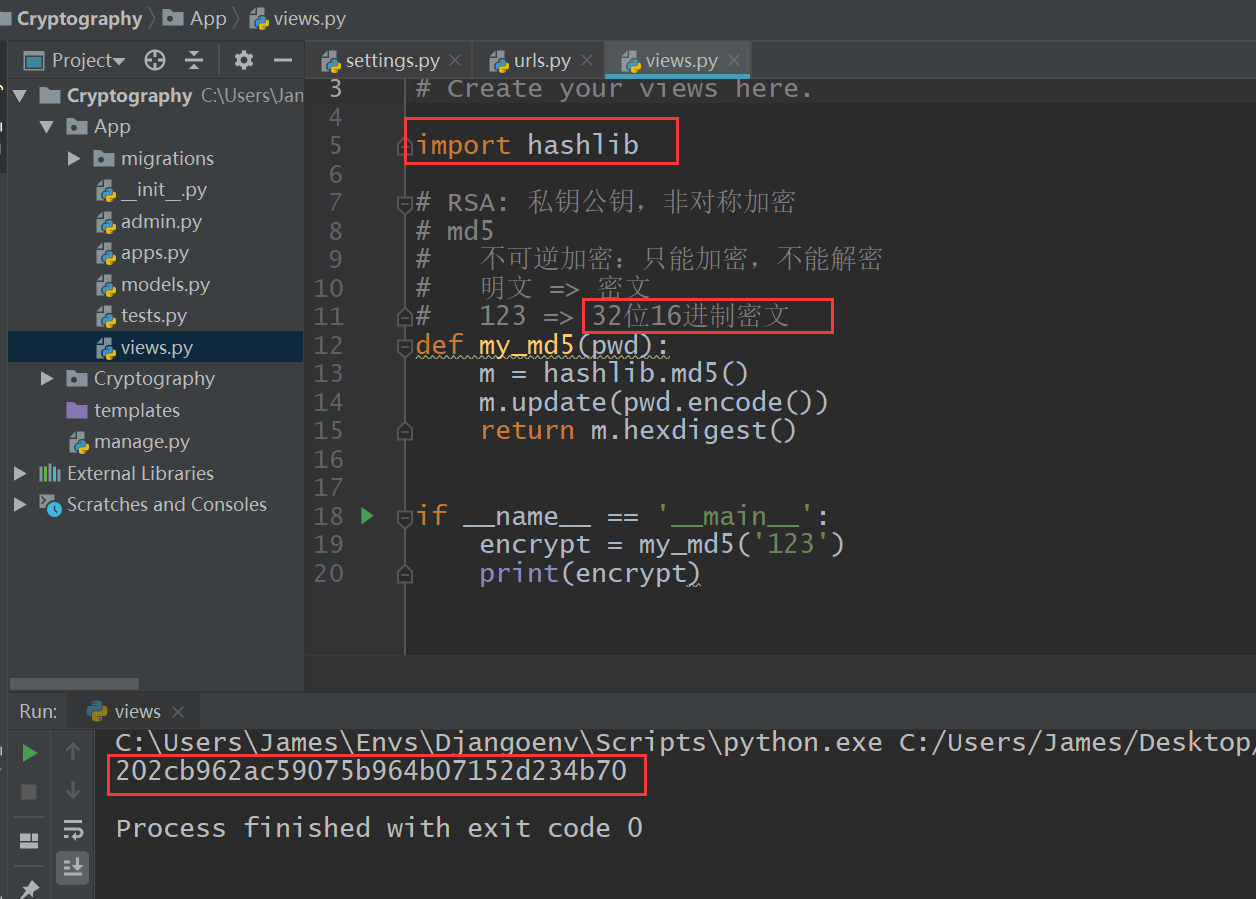The width and height of the screenshot is (1256, 899).
Task: Select the views run tab
Action: pos(127,711)
